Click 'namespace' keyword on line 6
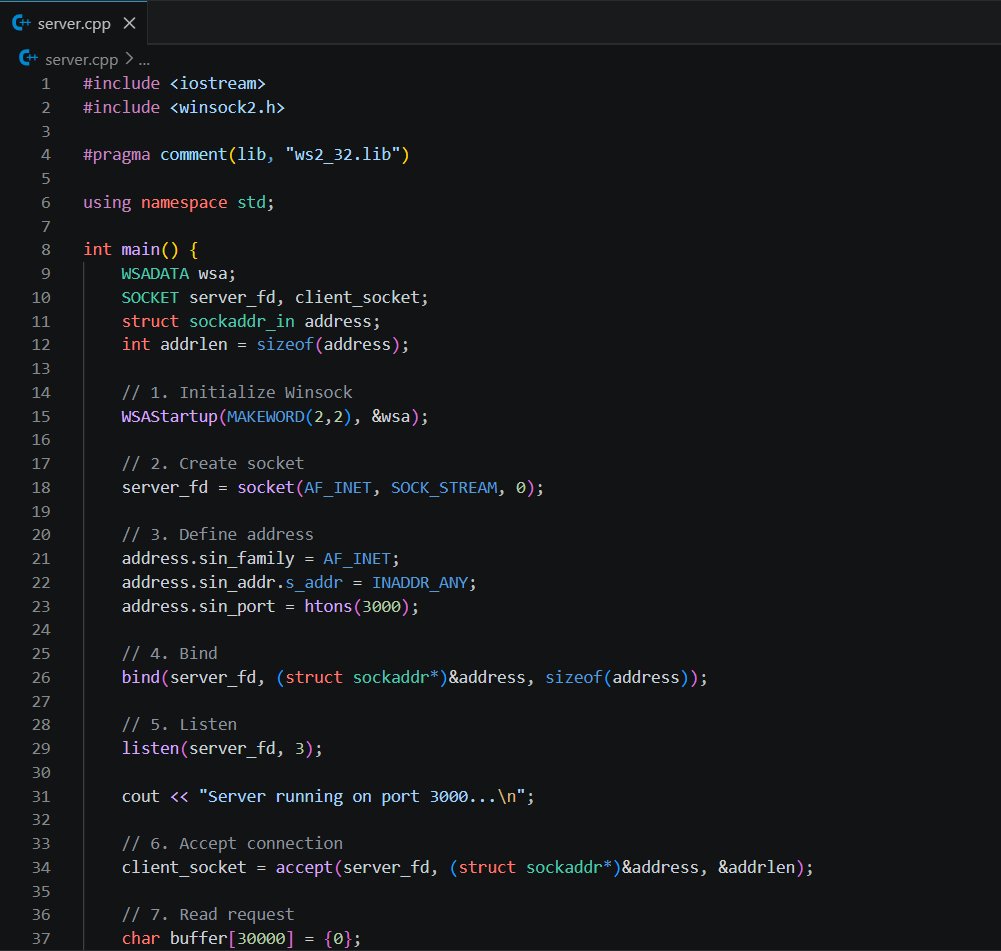 [184, 202]
